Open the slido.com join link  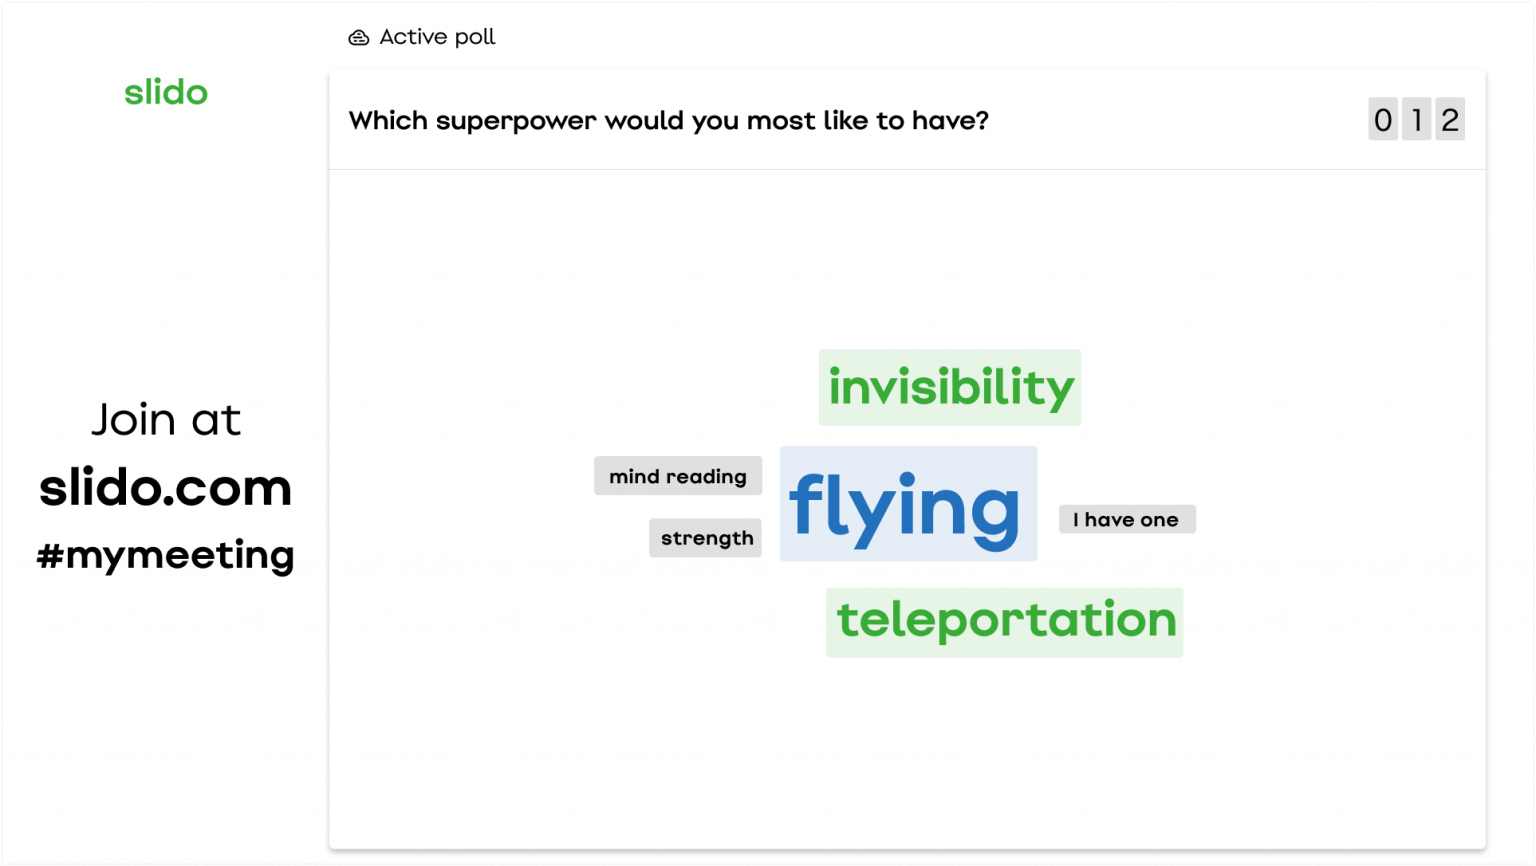coord(166,488)
